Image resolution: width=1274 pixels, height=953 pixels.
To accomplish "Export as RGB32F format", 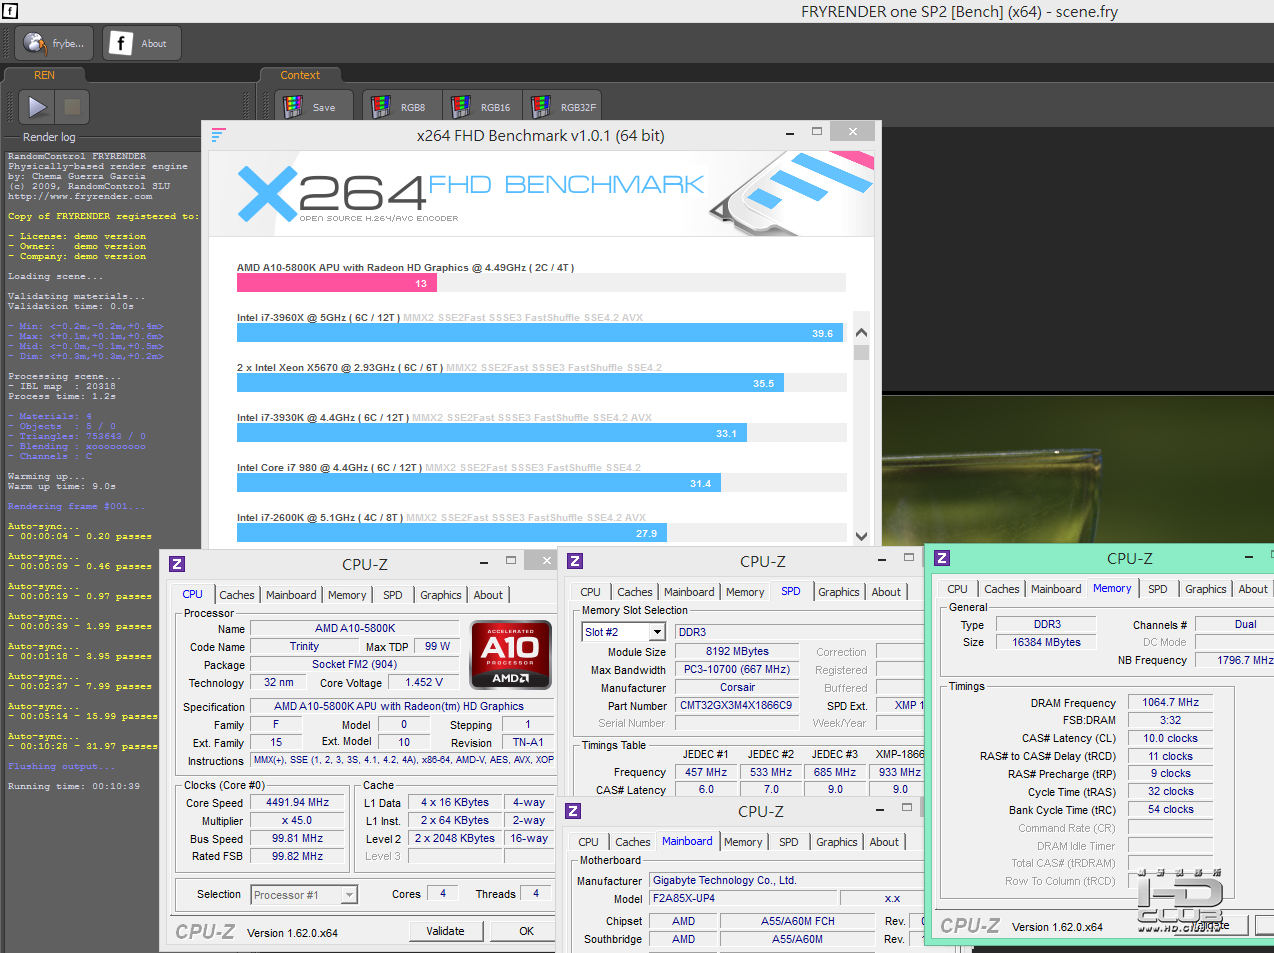I will click(564, 107).
